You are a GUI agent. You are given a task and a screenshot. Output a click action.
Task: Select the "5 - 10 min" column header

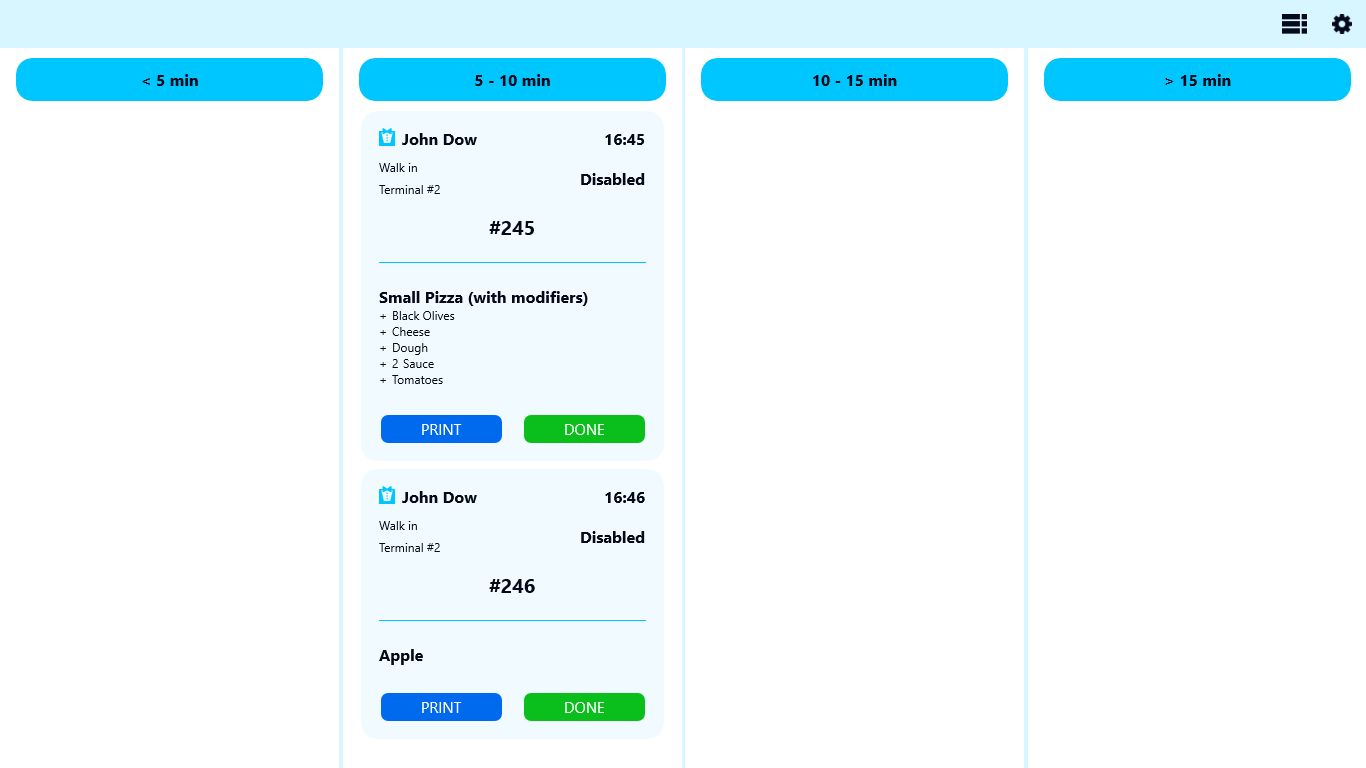pos(512,80)
